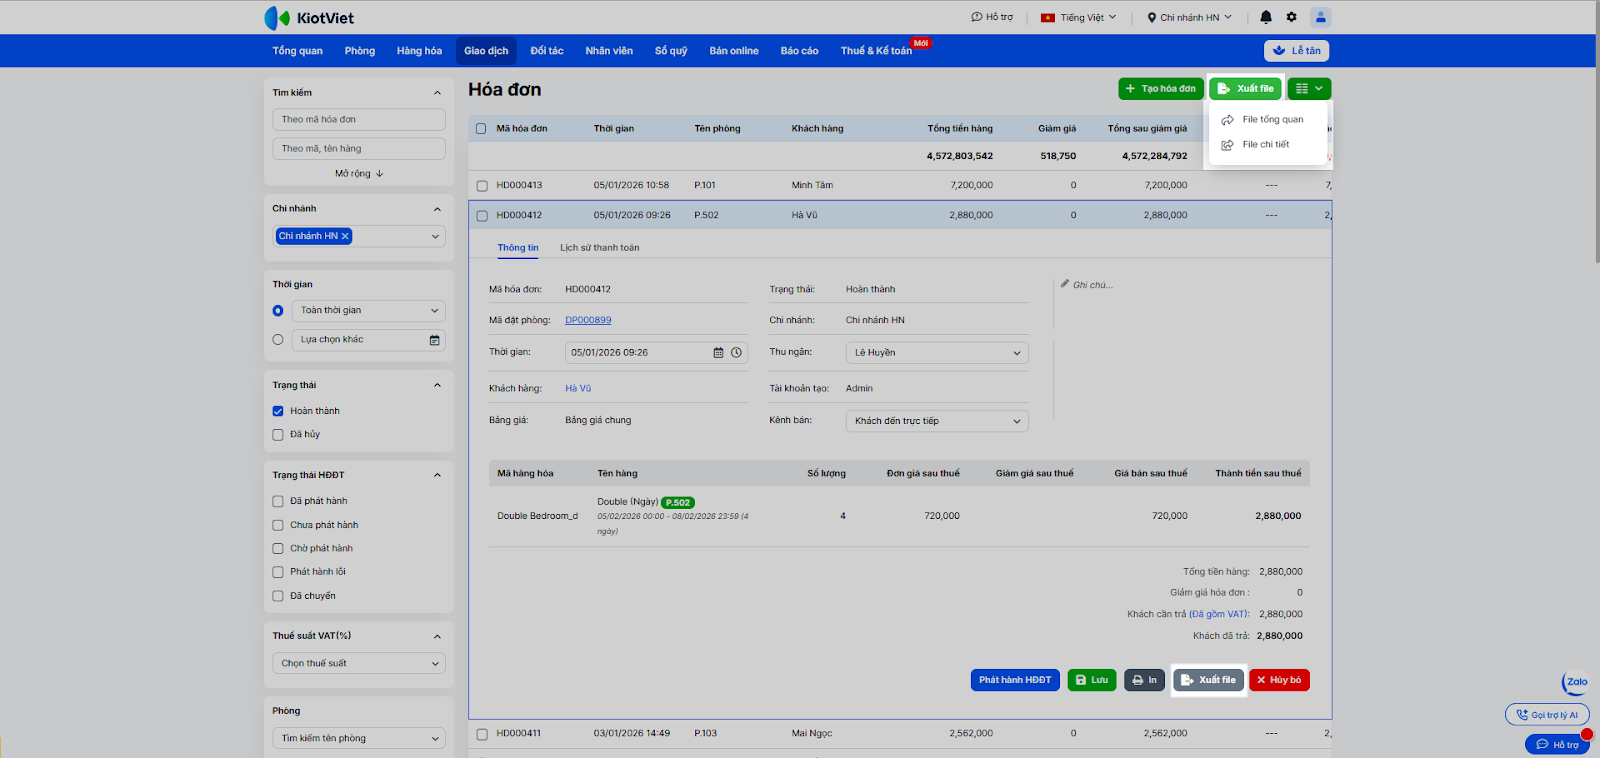Open booking code link DP000899
The height and width of the screenshot is (758, 1600).
coord(588,320)
